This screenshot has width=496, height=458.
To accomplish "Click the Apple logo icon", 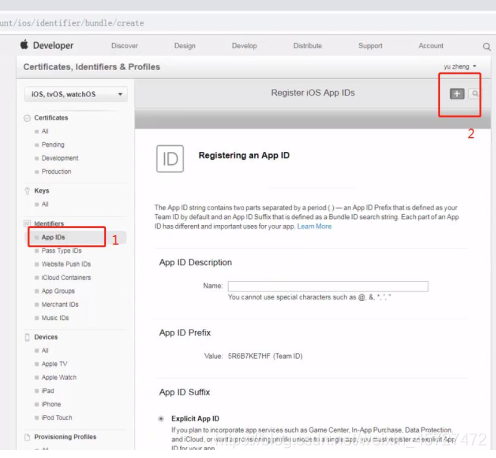I will [24, 44].
